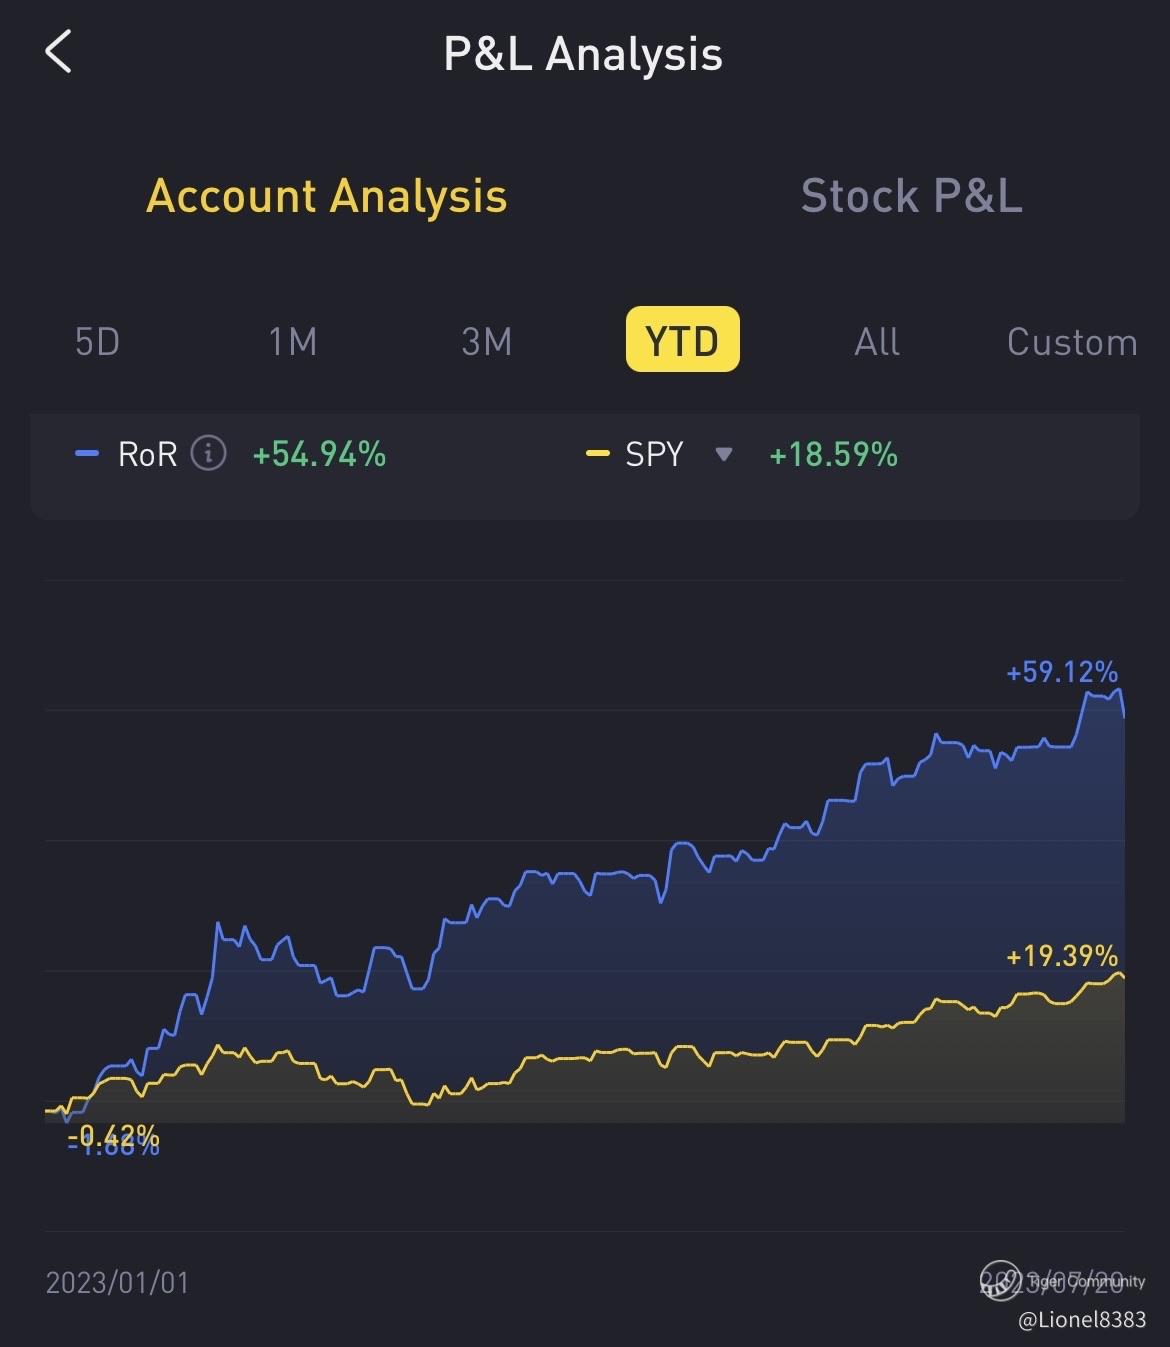Open the RoR info icon
The height and width of the screenshot is (1347, 1170).
click(x=208, y=454)
